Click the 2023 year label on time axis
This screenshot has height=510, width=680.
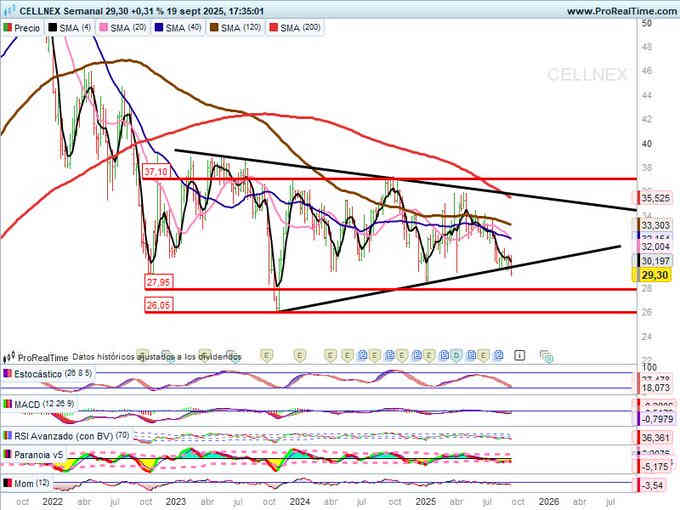pyautogui.click(x=176, y=502)
